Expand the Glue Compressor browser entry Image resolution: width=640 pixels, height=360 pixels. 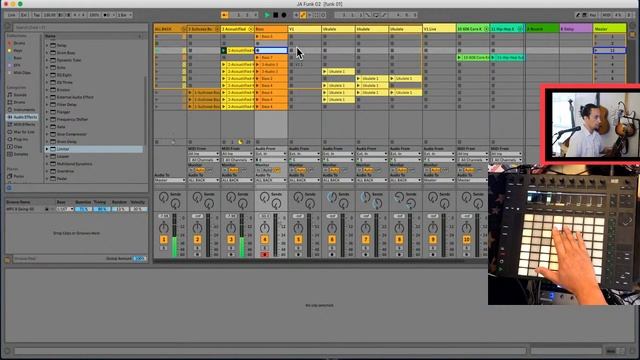[47, 134]
